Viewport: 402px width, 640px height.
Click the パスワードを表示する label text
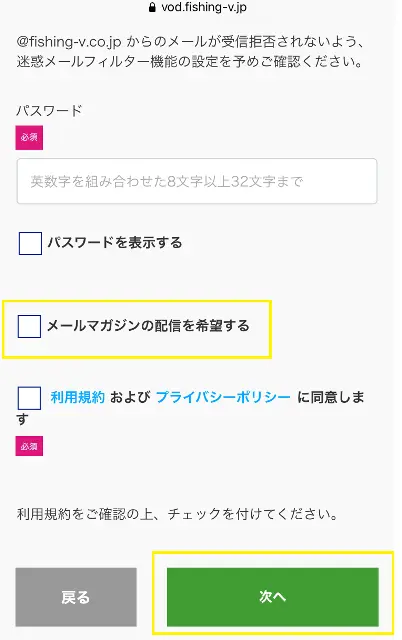tap(115, 243)
